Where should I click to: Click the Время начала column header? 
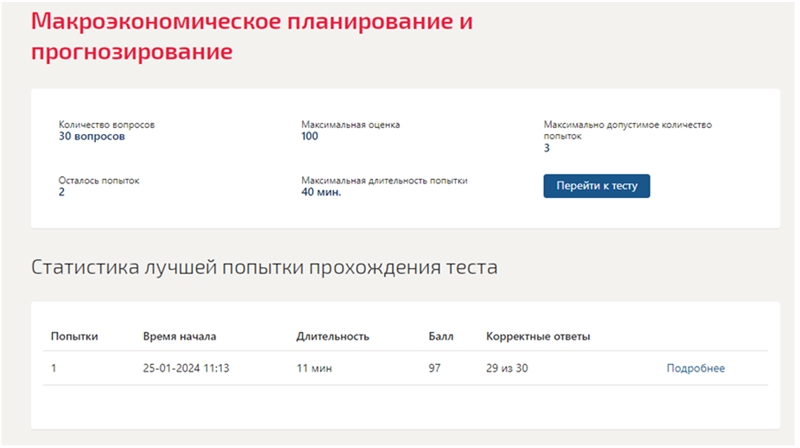[180, 336]
